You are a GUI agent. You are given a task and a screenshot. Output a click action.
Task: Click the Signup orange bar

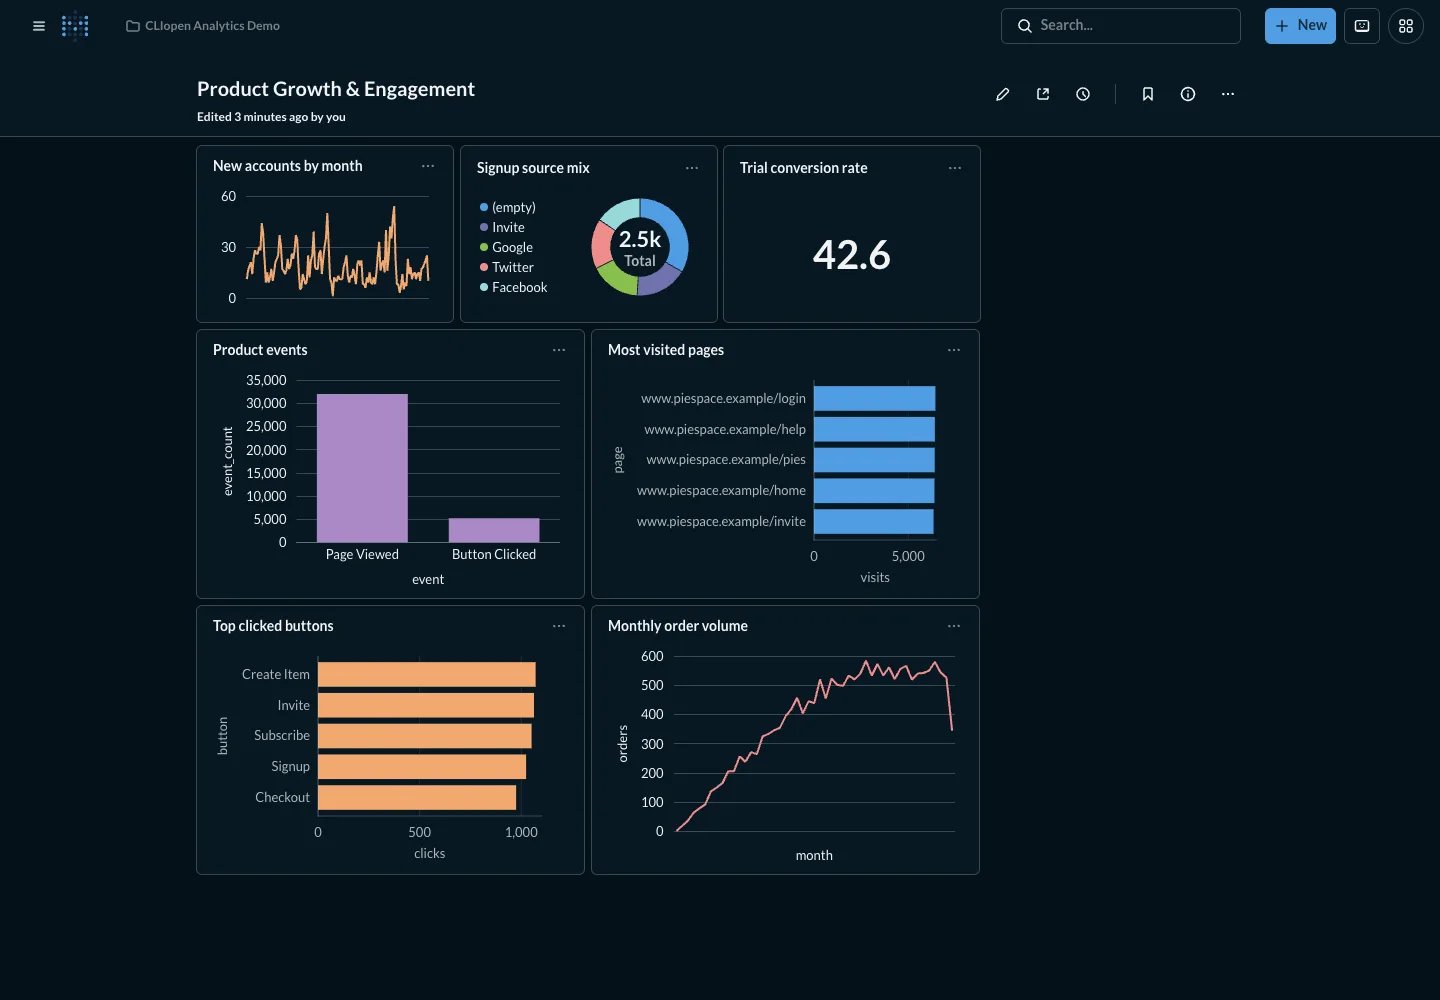pos(422,767)
